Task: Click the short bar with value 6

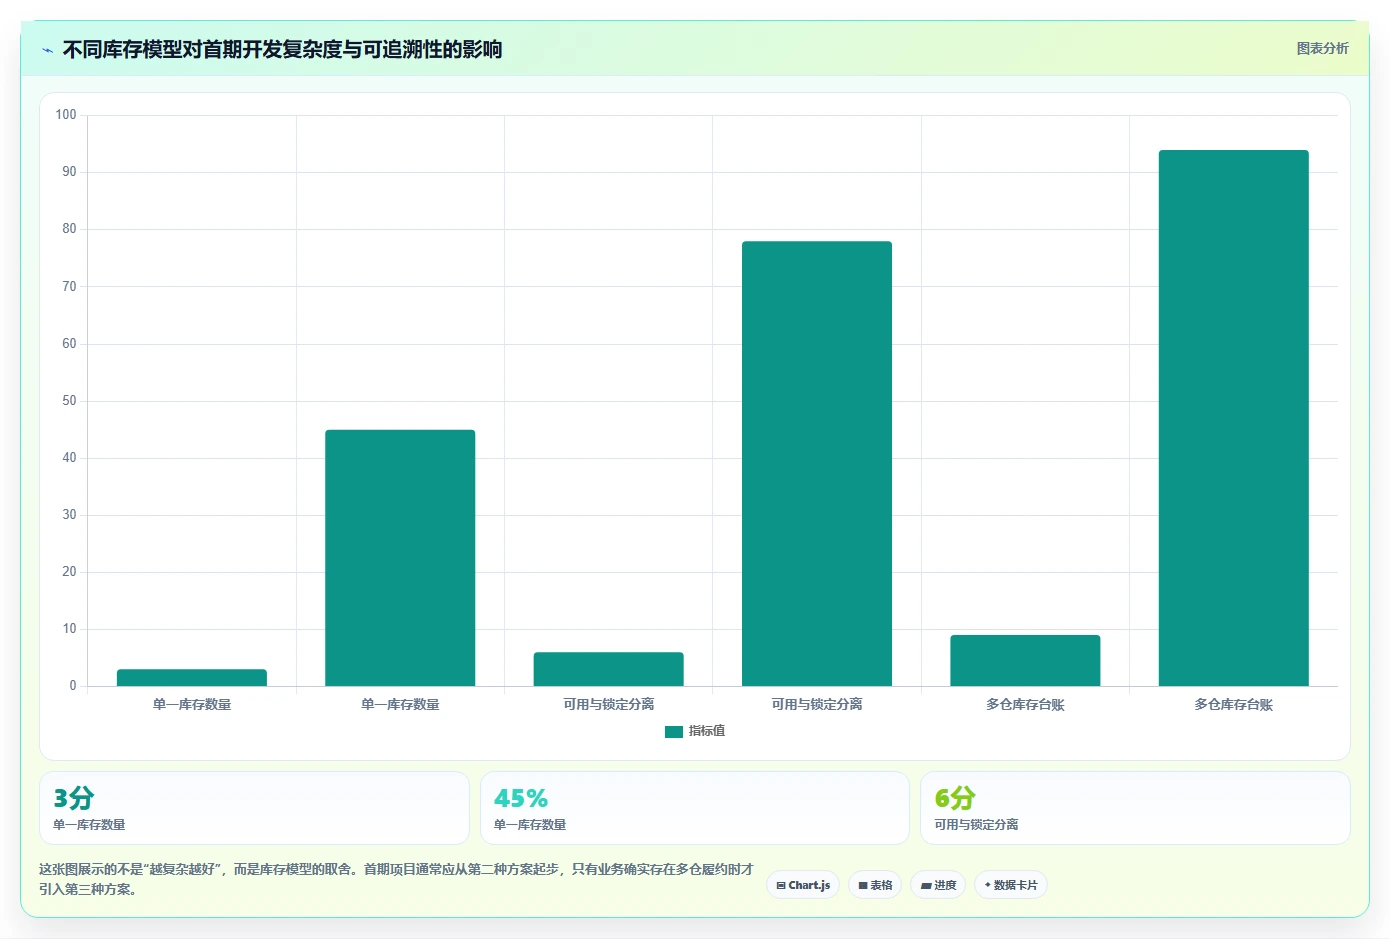Action: tap(608, 669)
